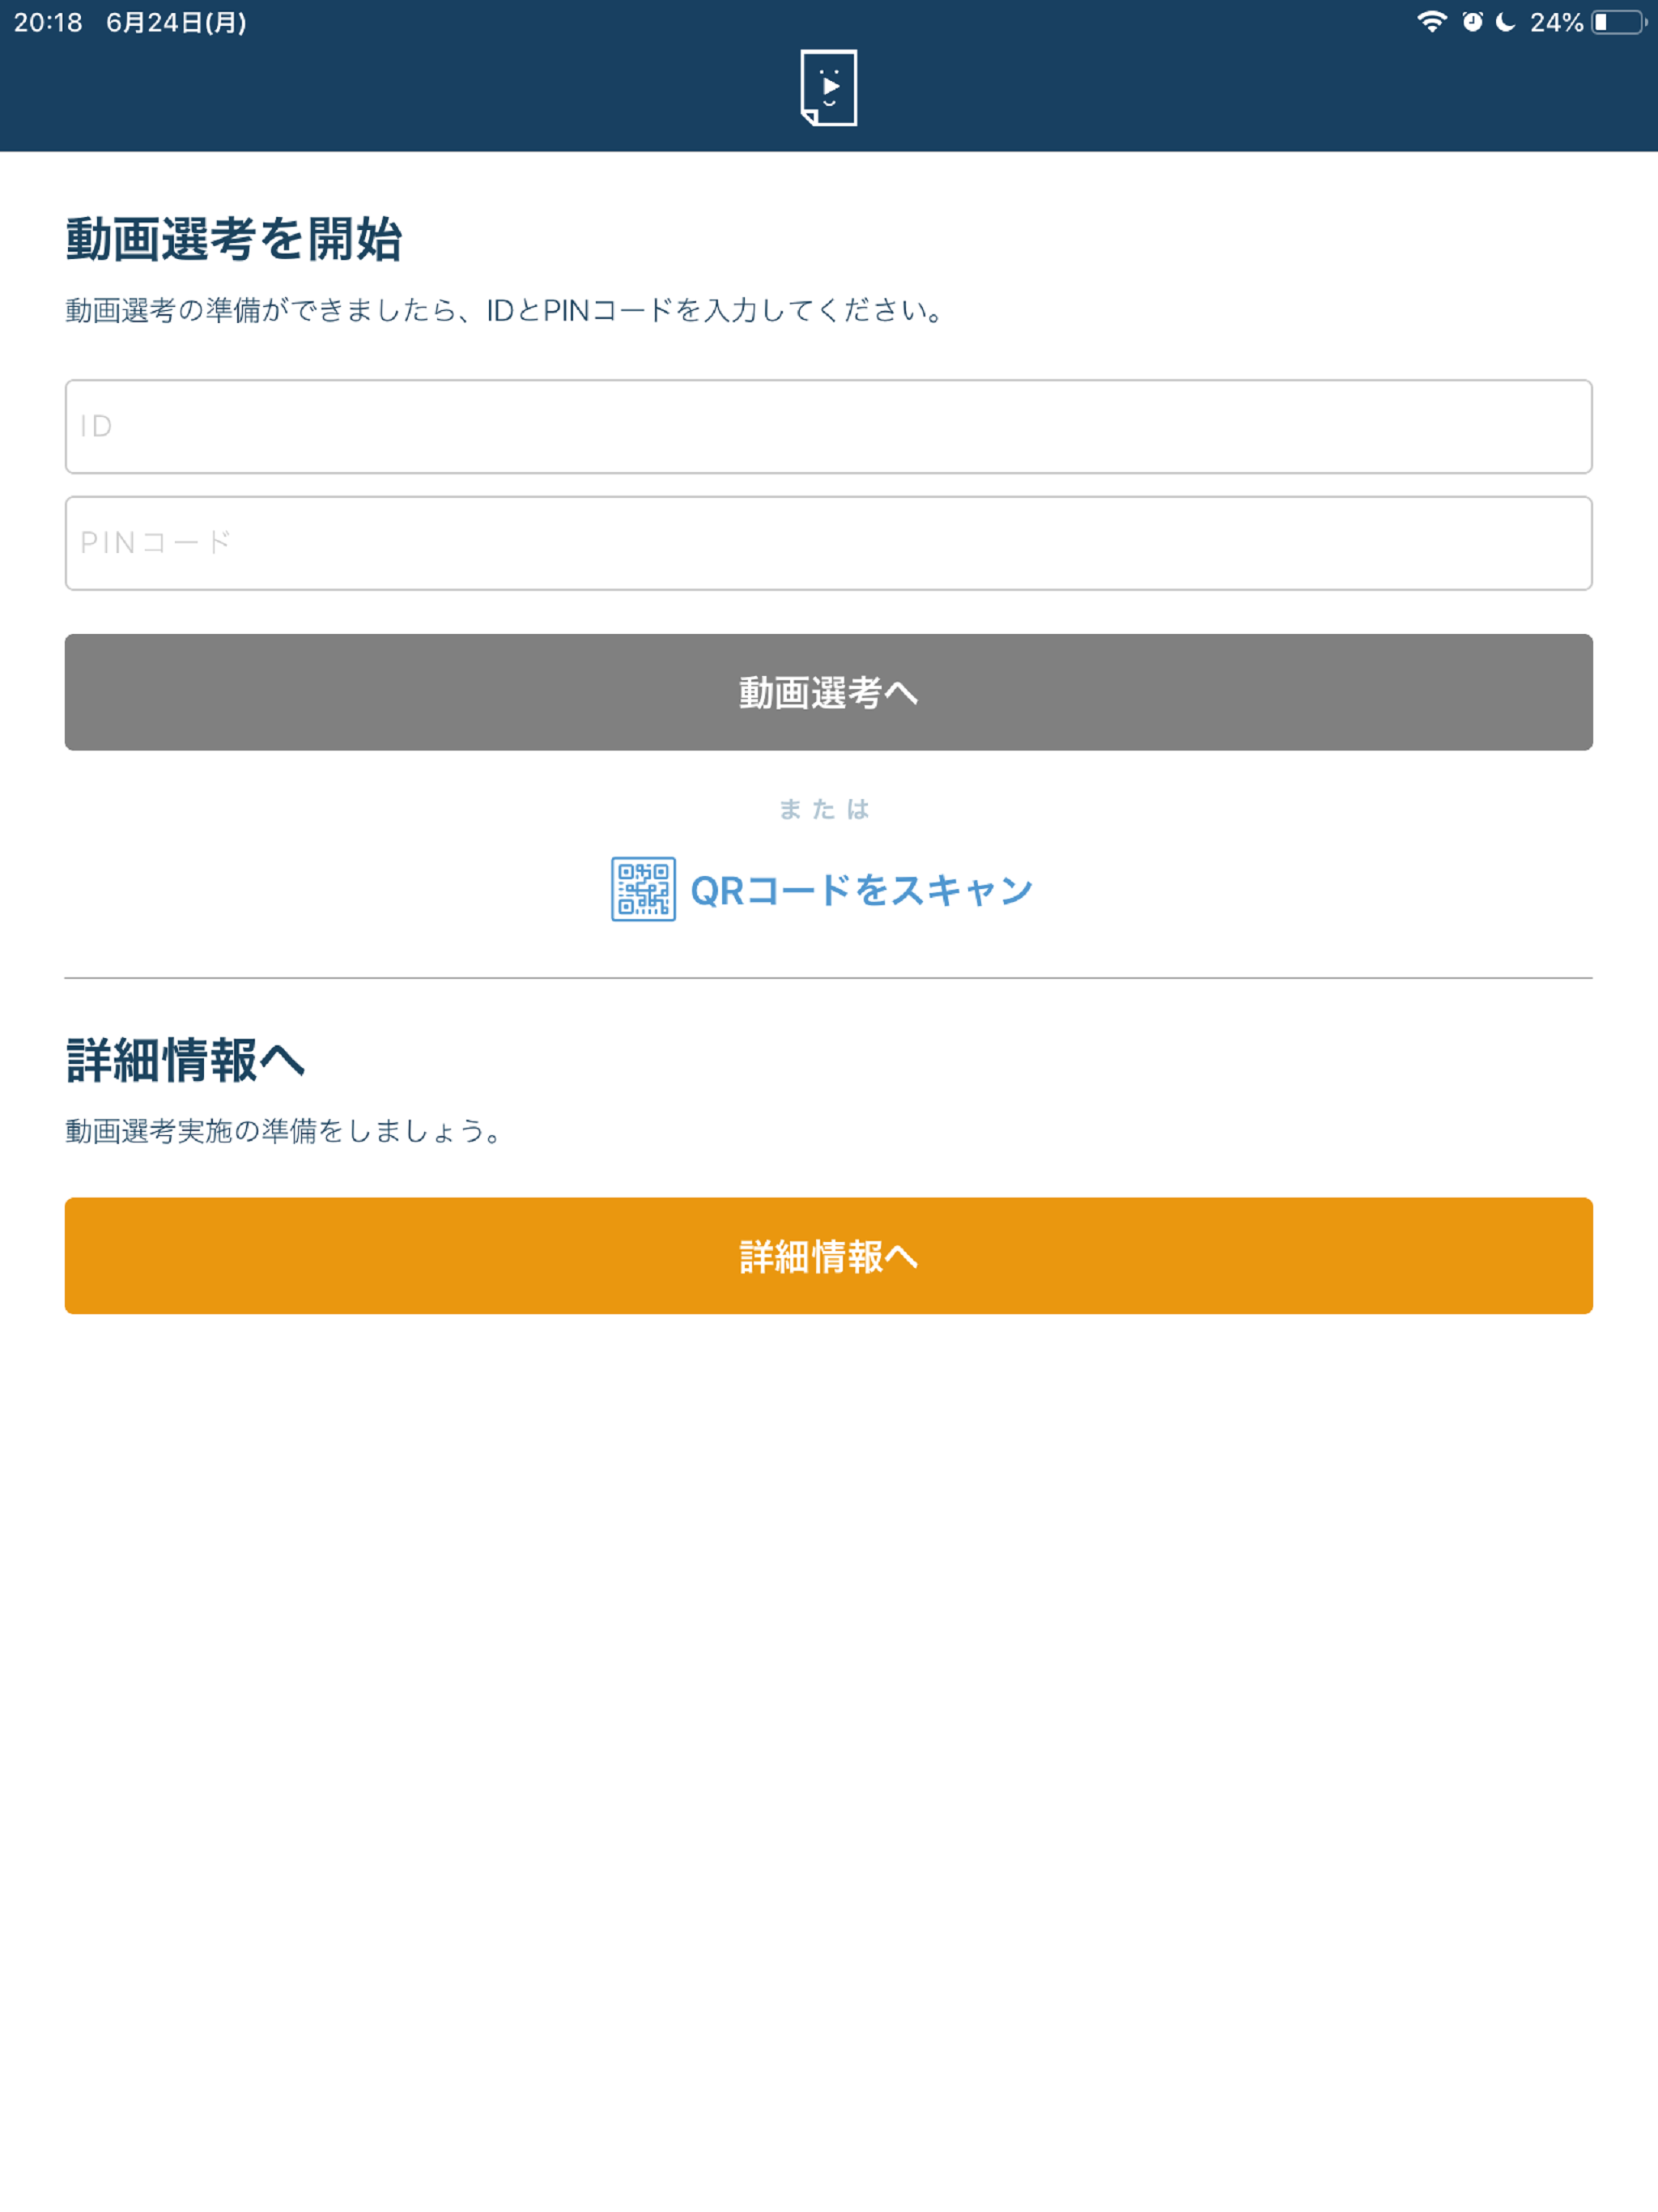This screenshot has width=1658, height=2212.
Task: Focus the PINコード input field
Action: click(829, 543)
